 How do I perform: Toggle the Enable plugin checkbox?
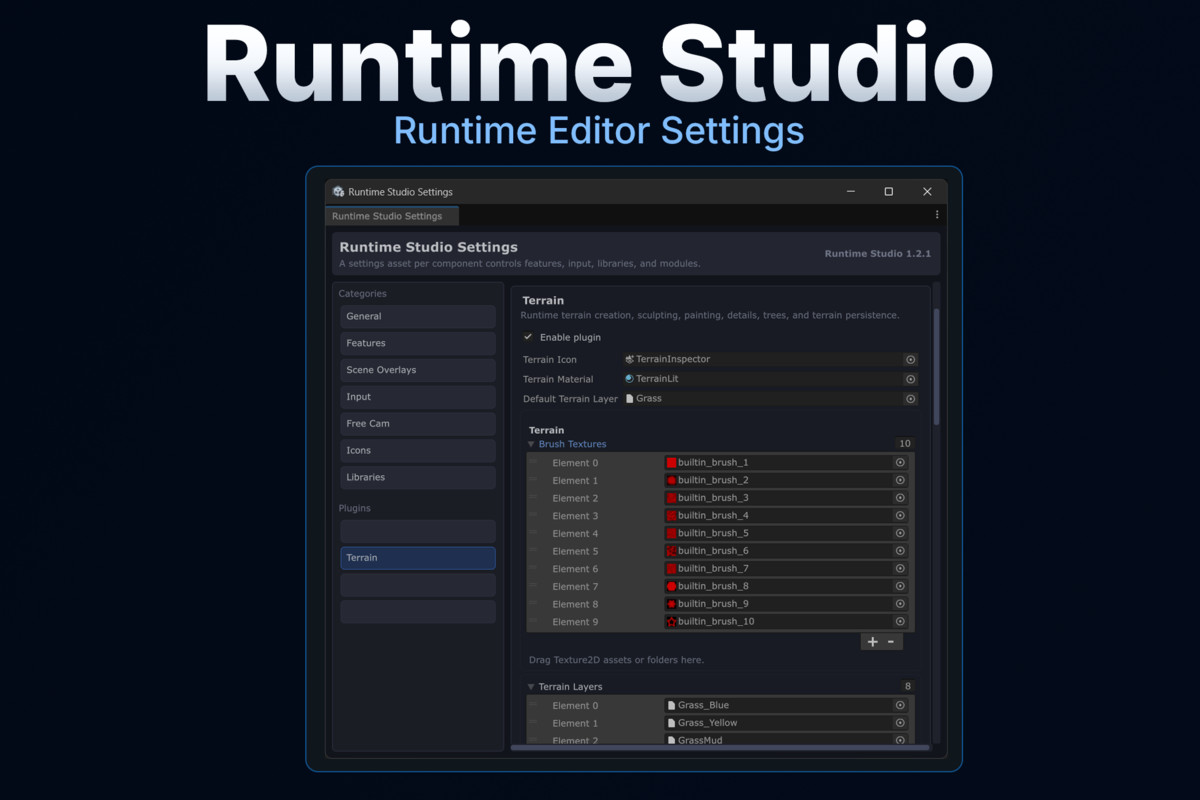click(x=528, y=337)
